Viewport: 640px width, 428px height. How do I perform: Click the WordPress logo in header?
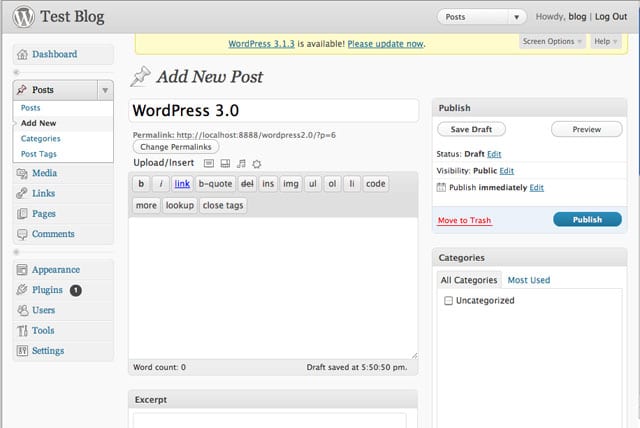point(23,17)
